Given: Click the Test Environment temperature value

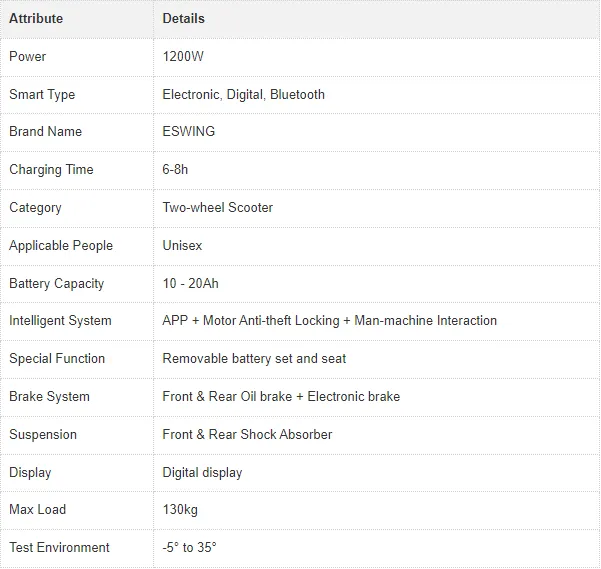Looking at the screenshot, I should click(189, 548).
